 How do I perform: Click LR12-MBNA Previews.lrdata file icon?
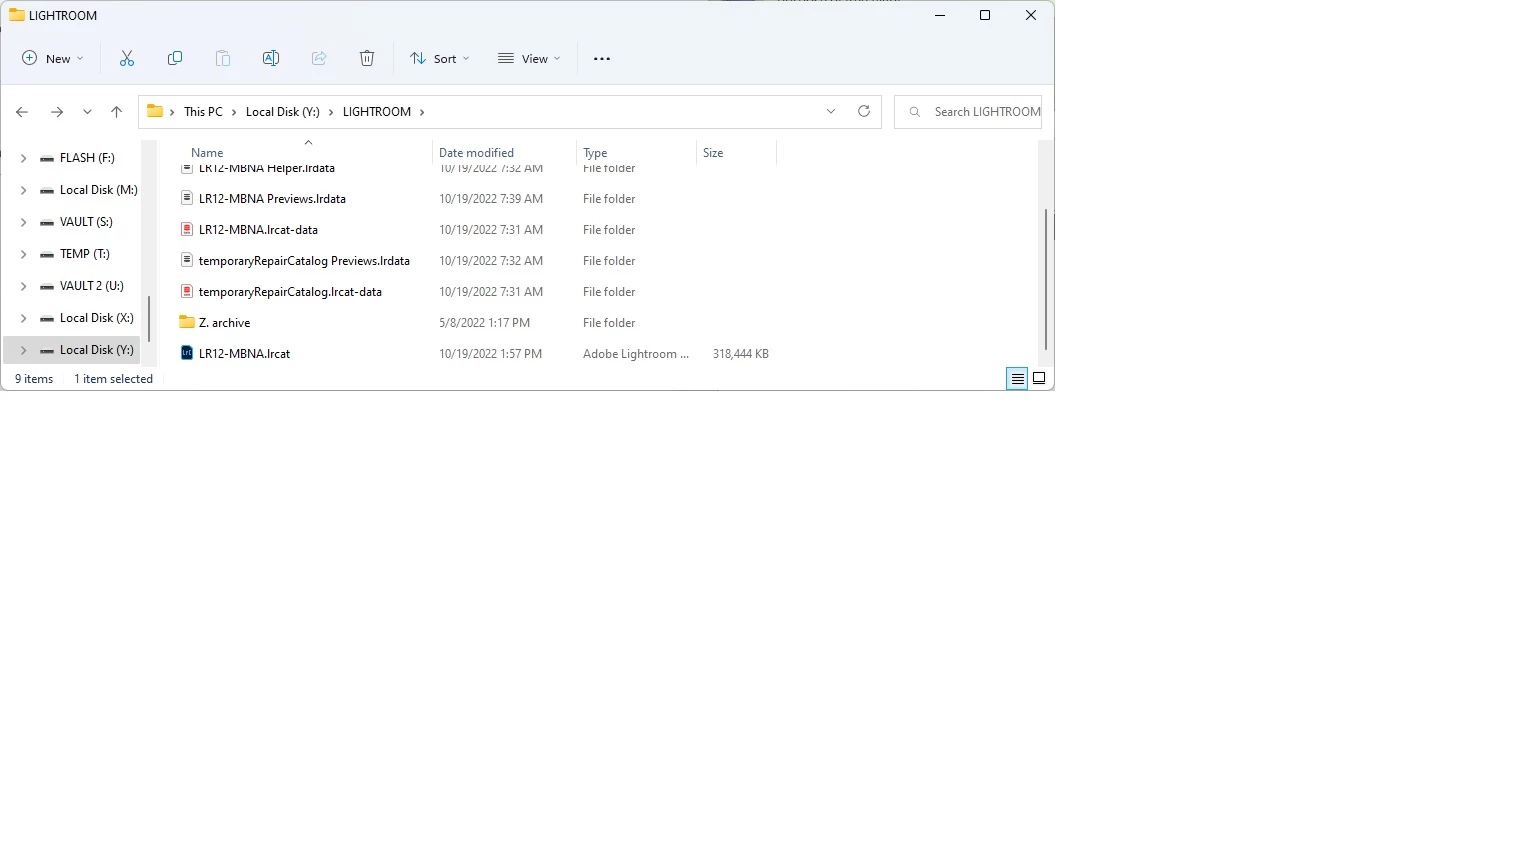click(186, 198)
